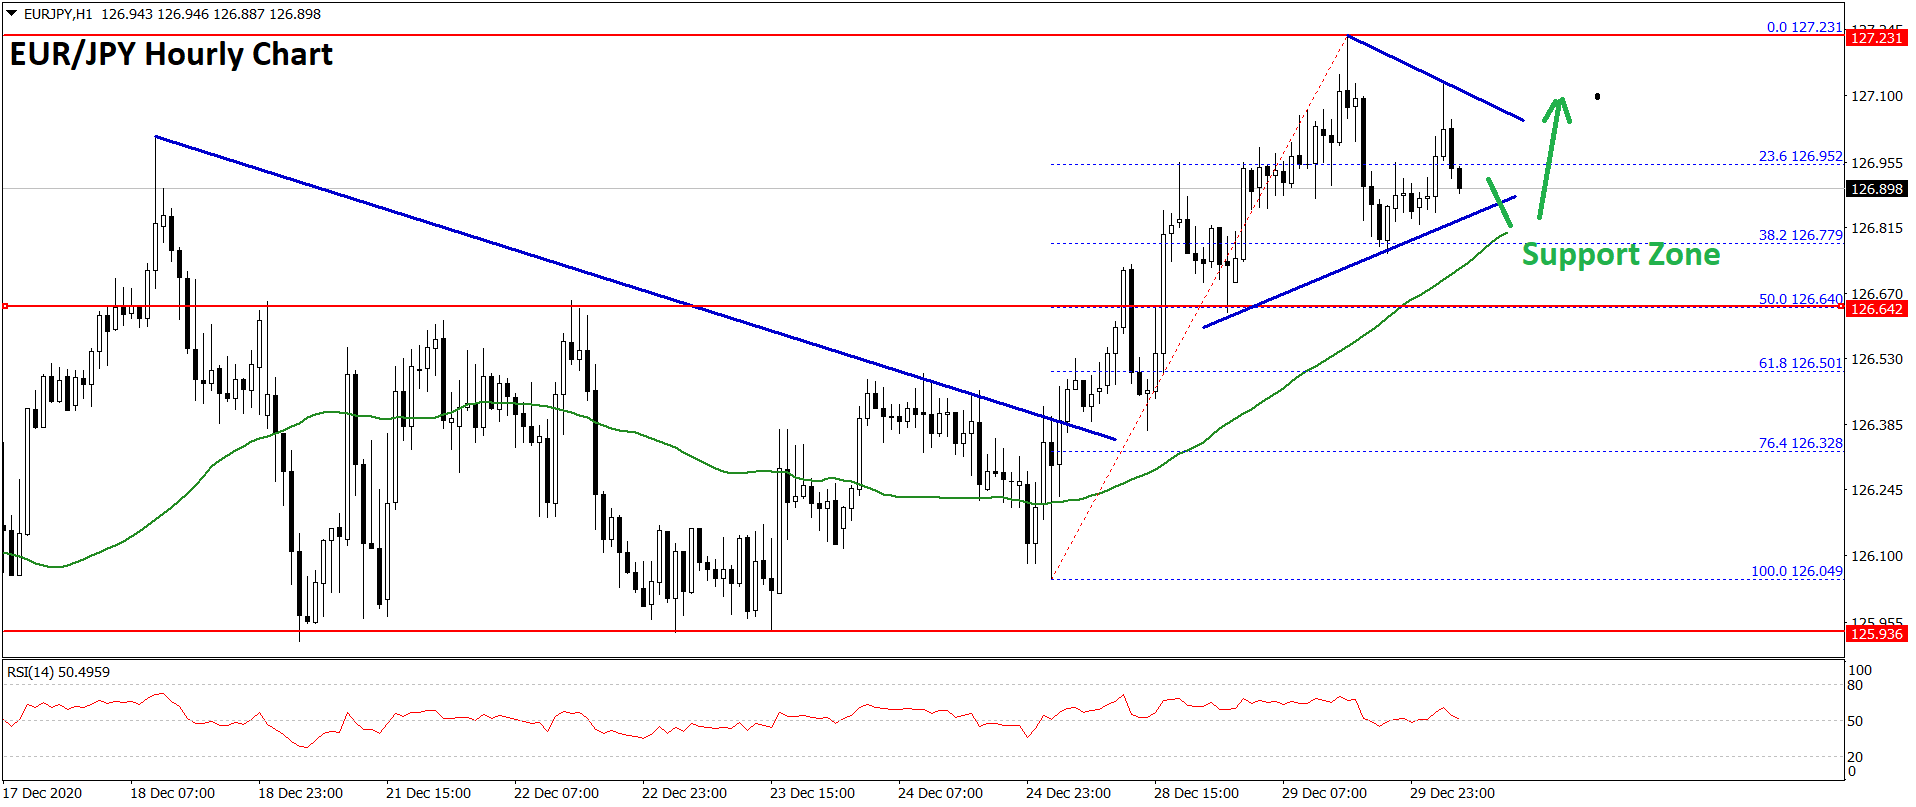Select the 100.0 Fibonacci level label

[1796, 571]
